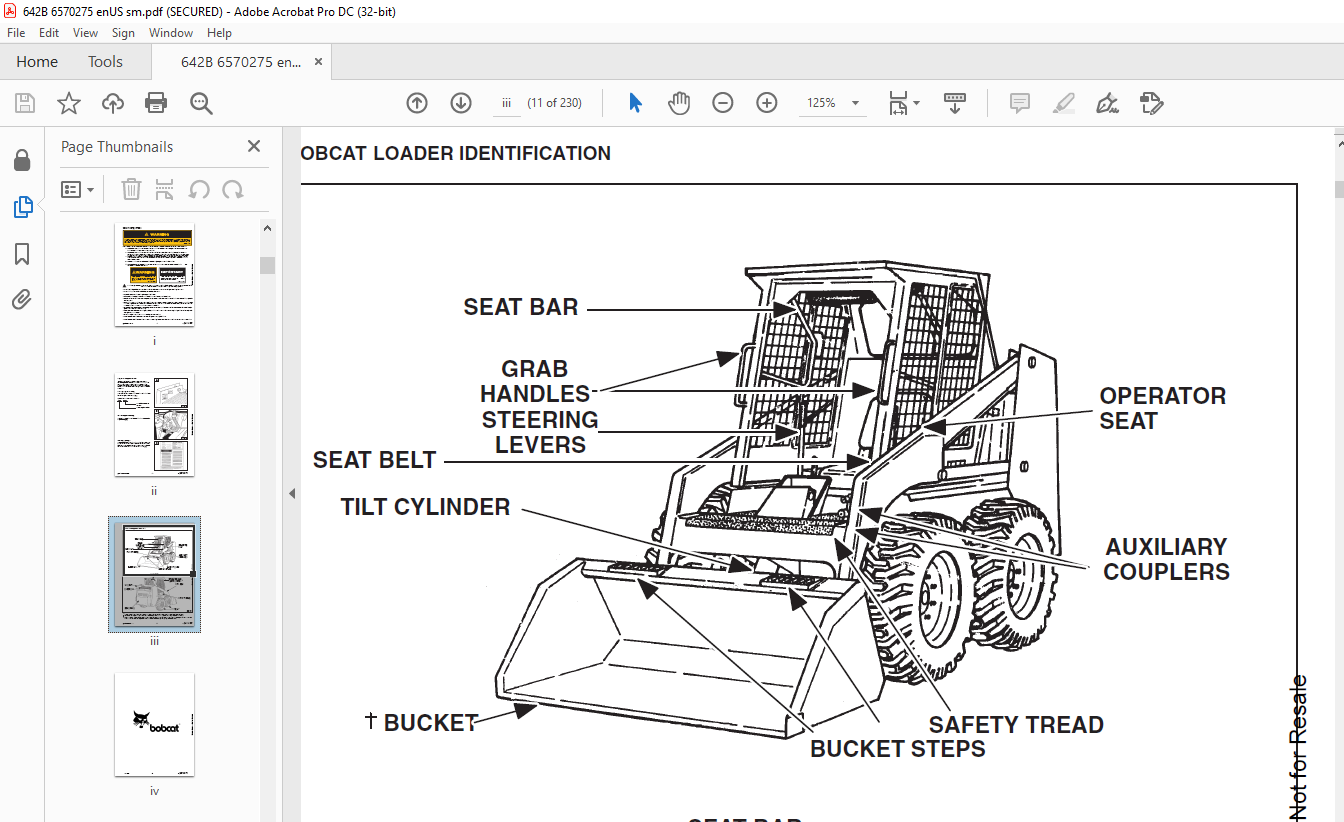Image resolution: width=1344 pixels, height=822 pixels.
Task: Click the BUCKET STEPS label text
Action: pyautogui.click(x=897, y=749)
